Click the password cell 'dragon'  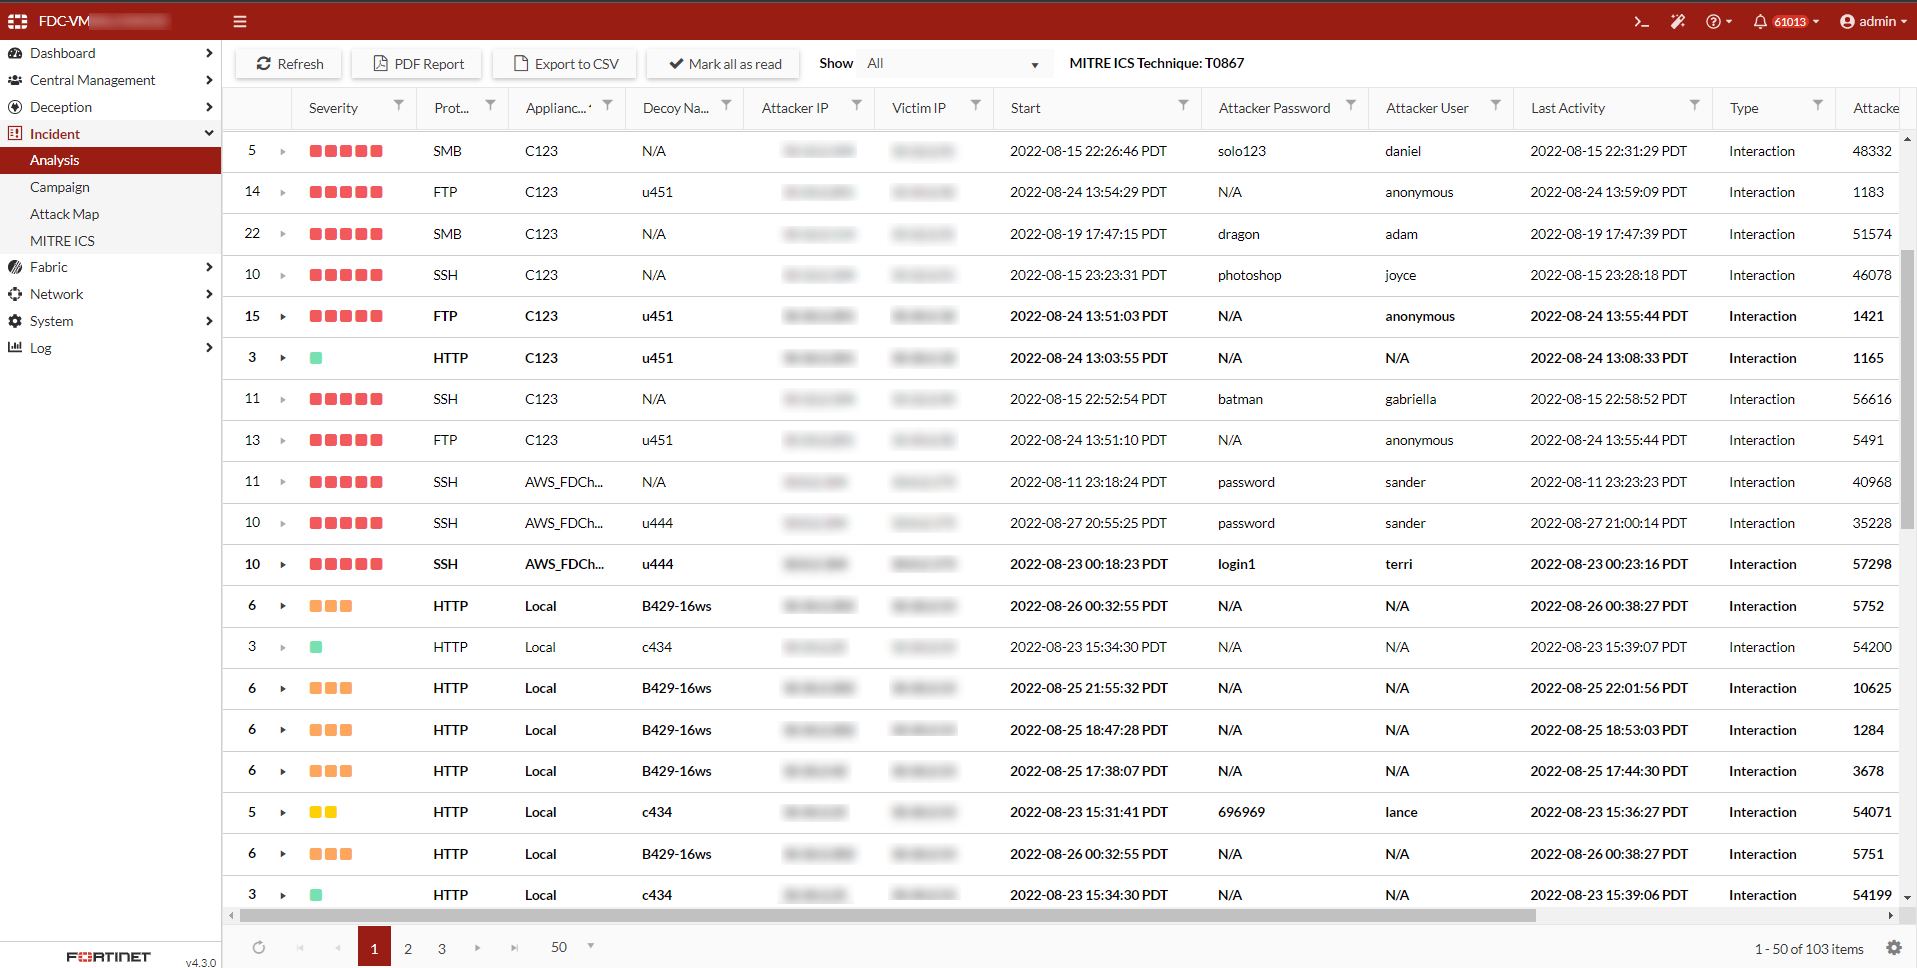tap(1238, 235)
